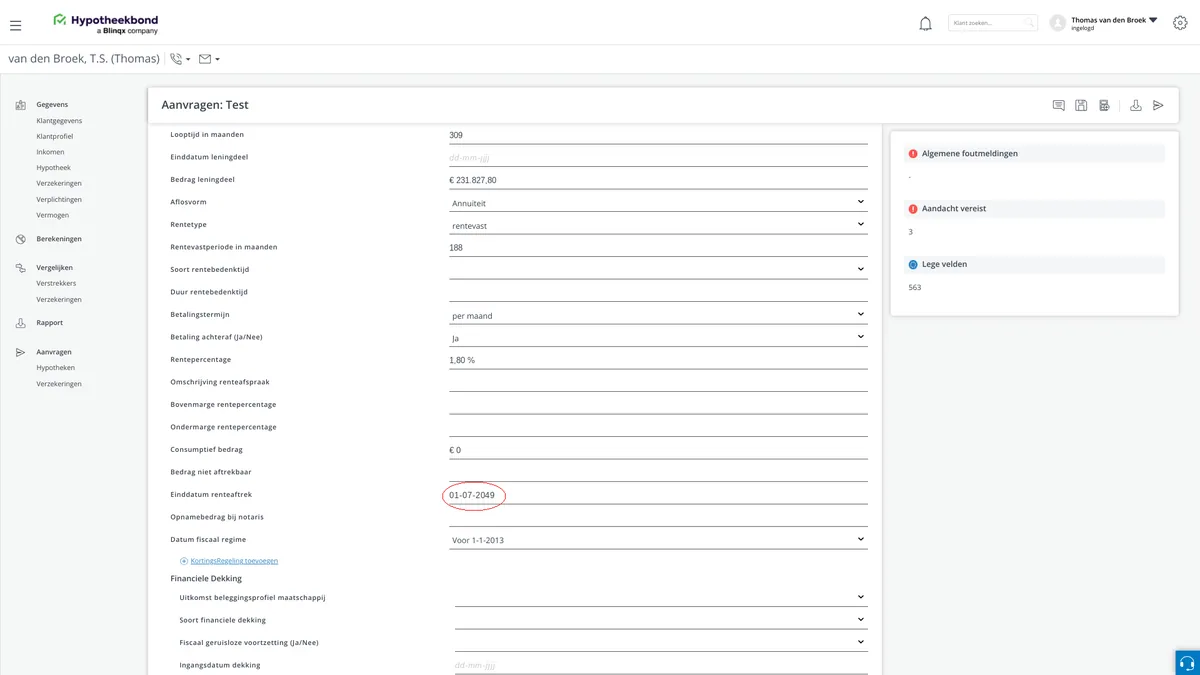Viewport: 1200px width, 675px height.
Task: Click the calculator icon in Aanvragen toolbar
Action: pyautogui.click(x=1104, y=105)
